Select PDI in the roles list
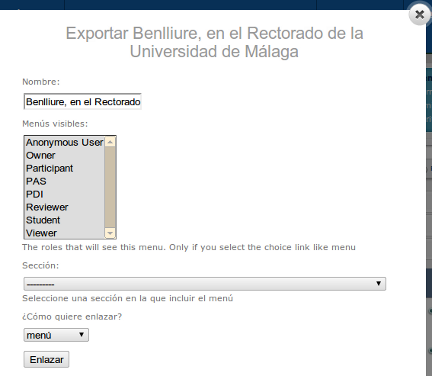 coord(64,194)
